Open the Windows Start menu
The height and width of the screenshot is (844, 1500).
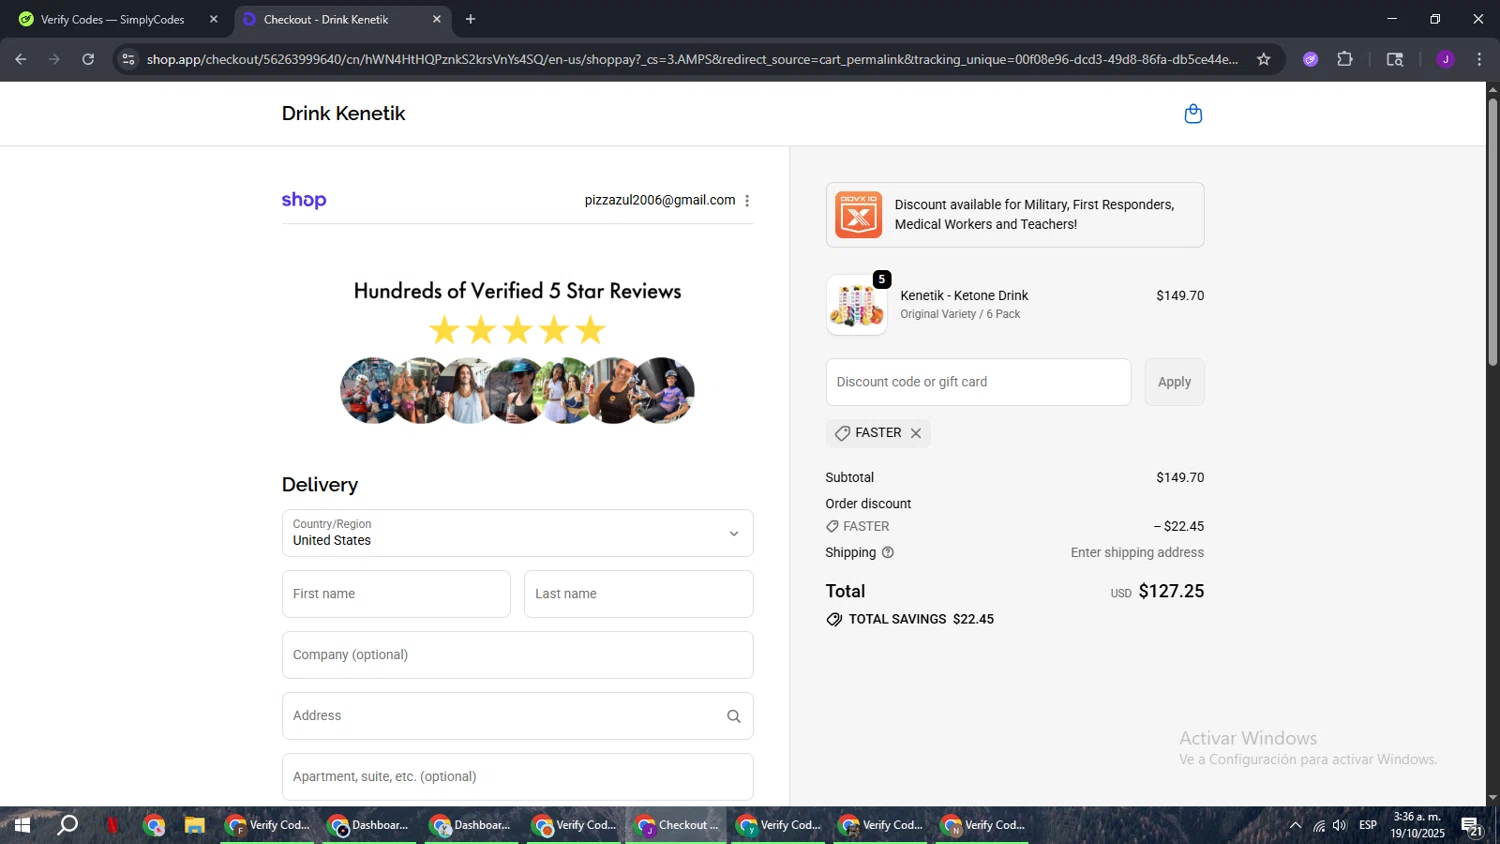(x=21, y=825)
